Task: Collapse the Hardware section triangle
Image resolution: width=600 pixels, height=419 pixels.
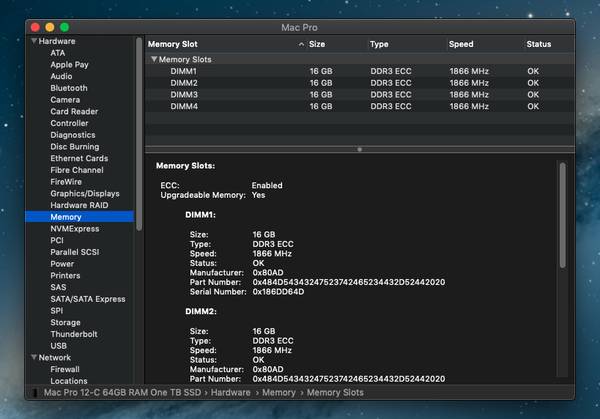Action: [34, 41]
